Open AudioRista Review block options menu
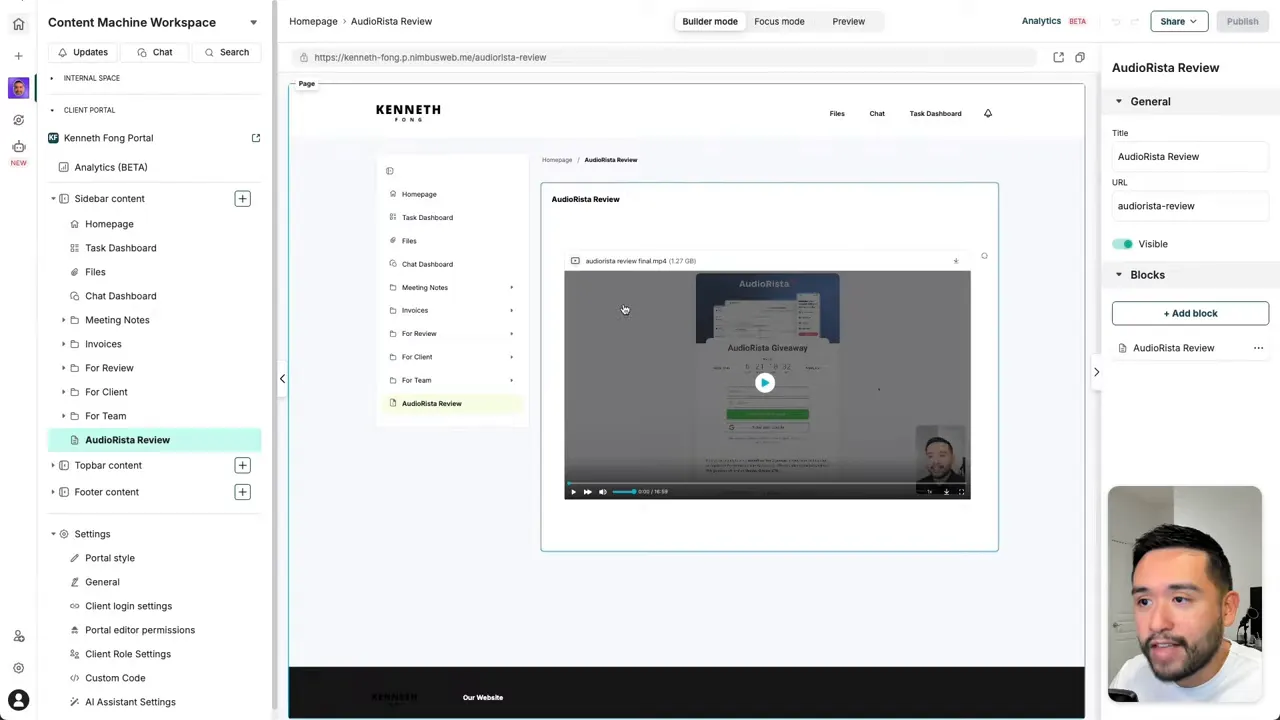Image resolution: width=1280 pixels, height=720 pixels. 1258,347
